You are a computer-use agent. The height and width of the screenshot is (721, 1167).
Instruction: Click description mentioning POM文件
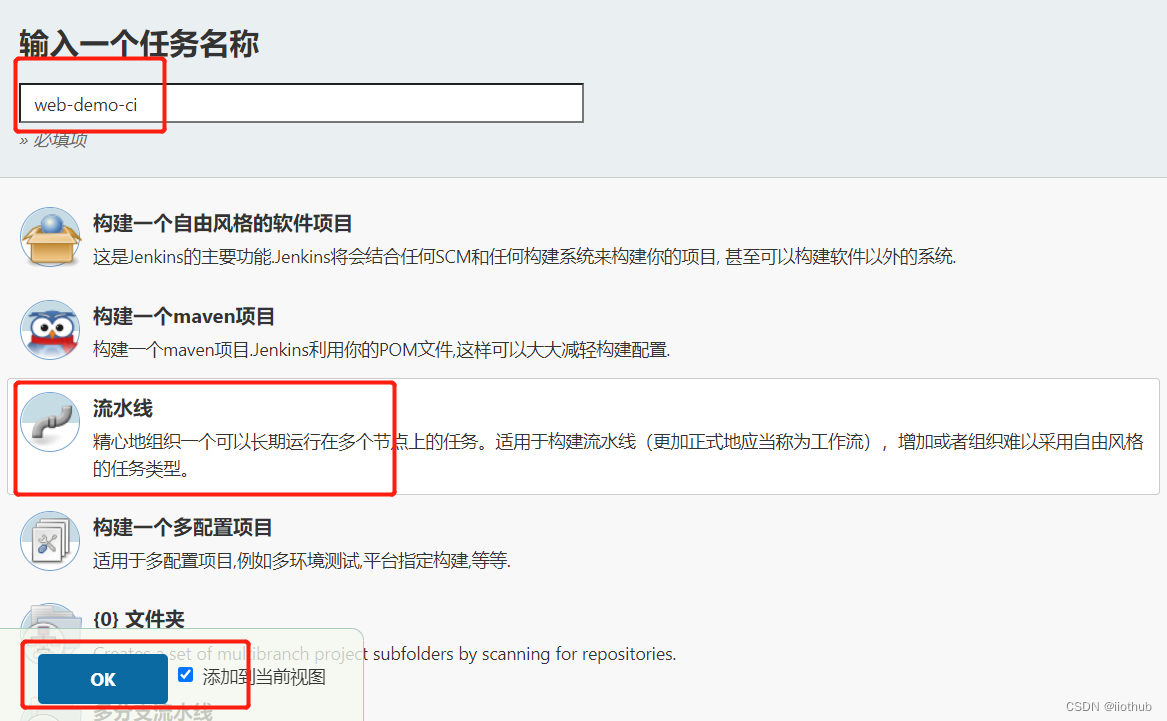click(382, 349)
